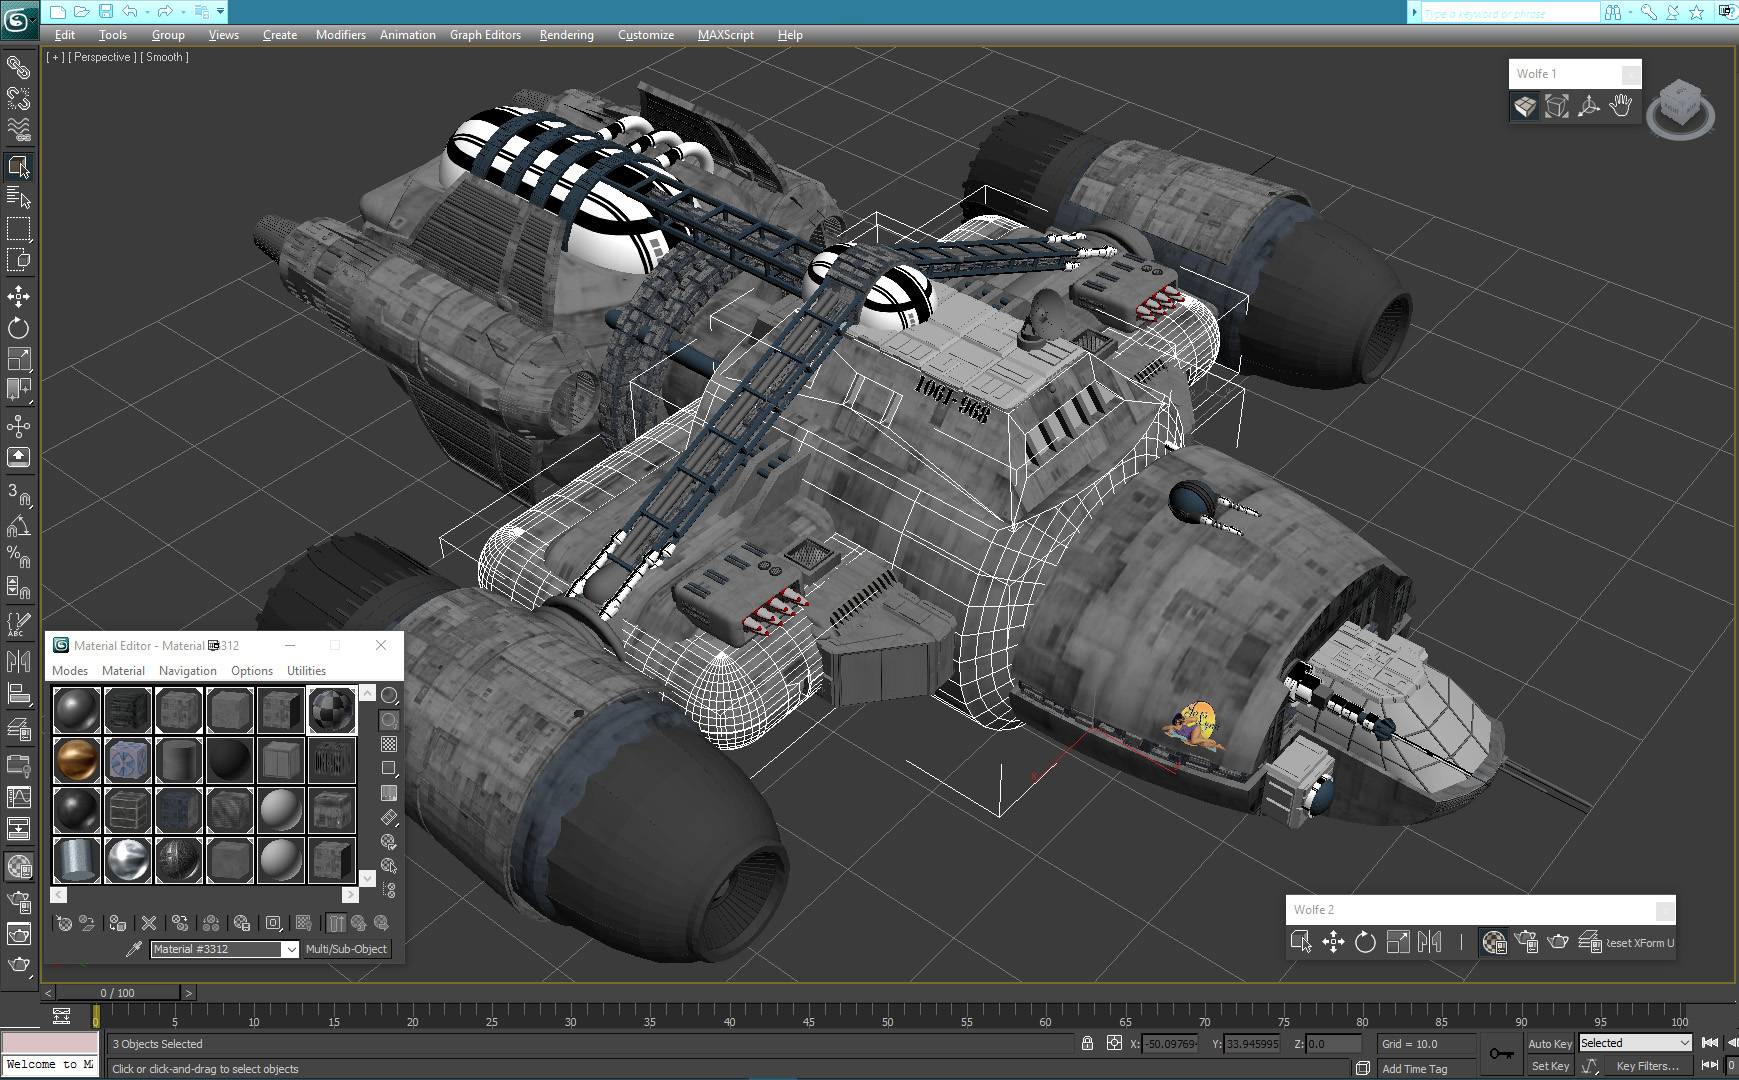Save the file using the floppy disk icon
1739x1080 pixels.
106,12
